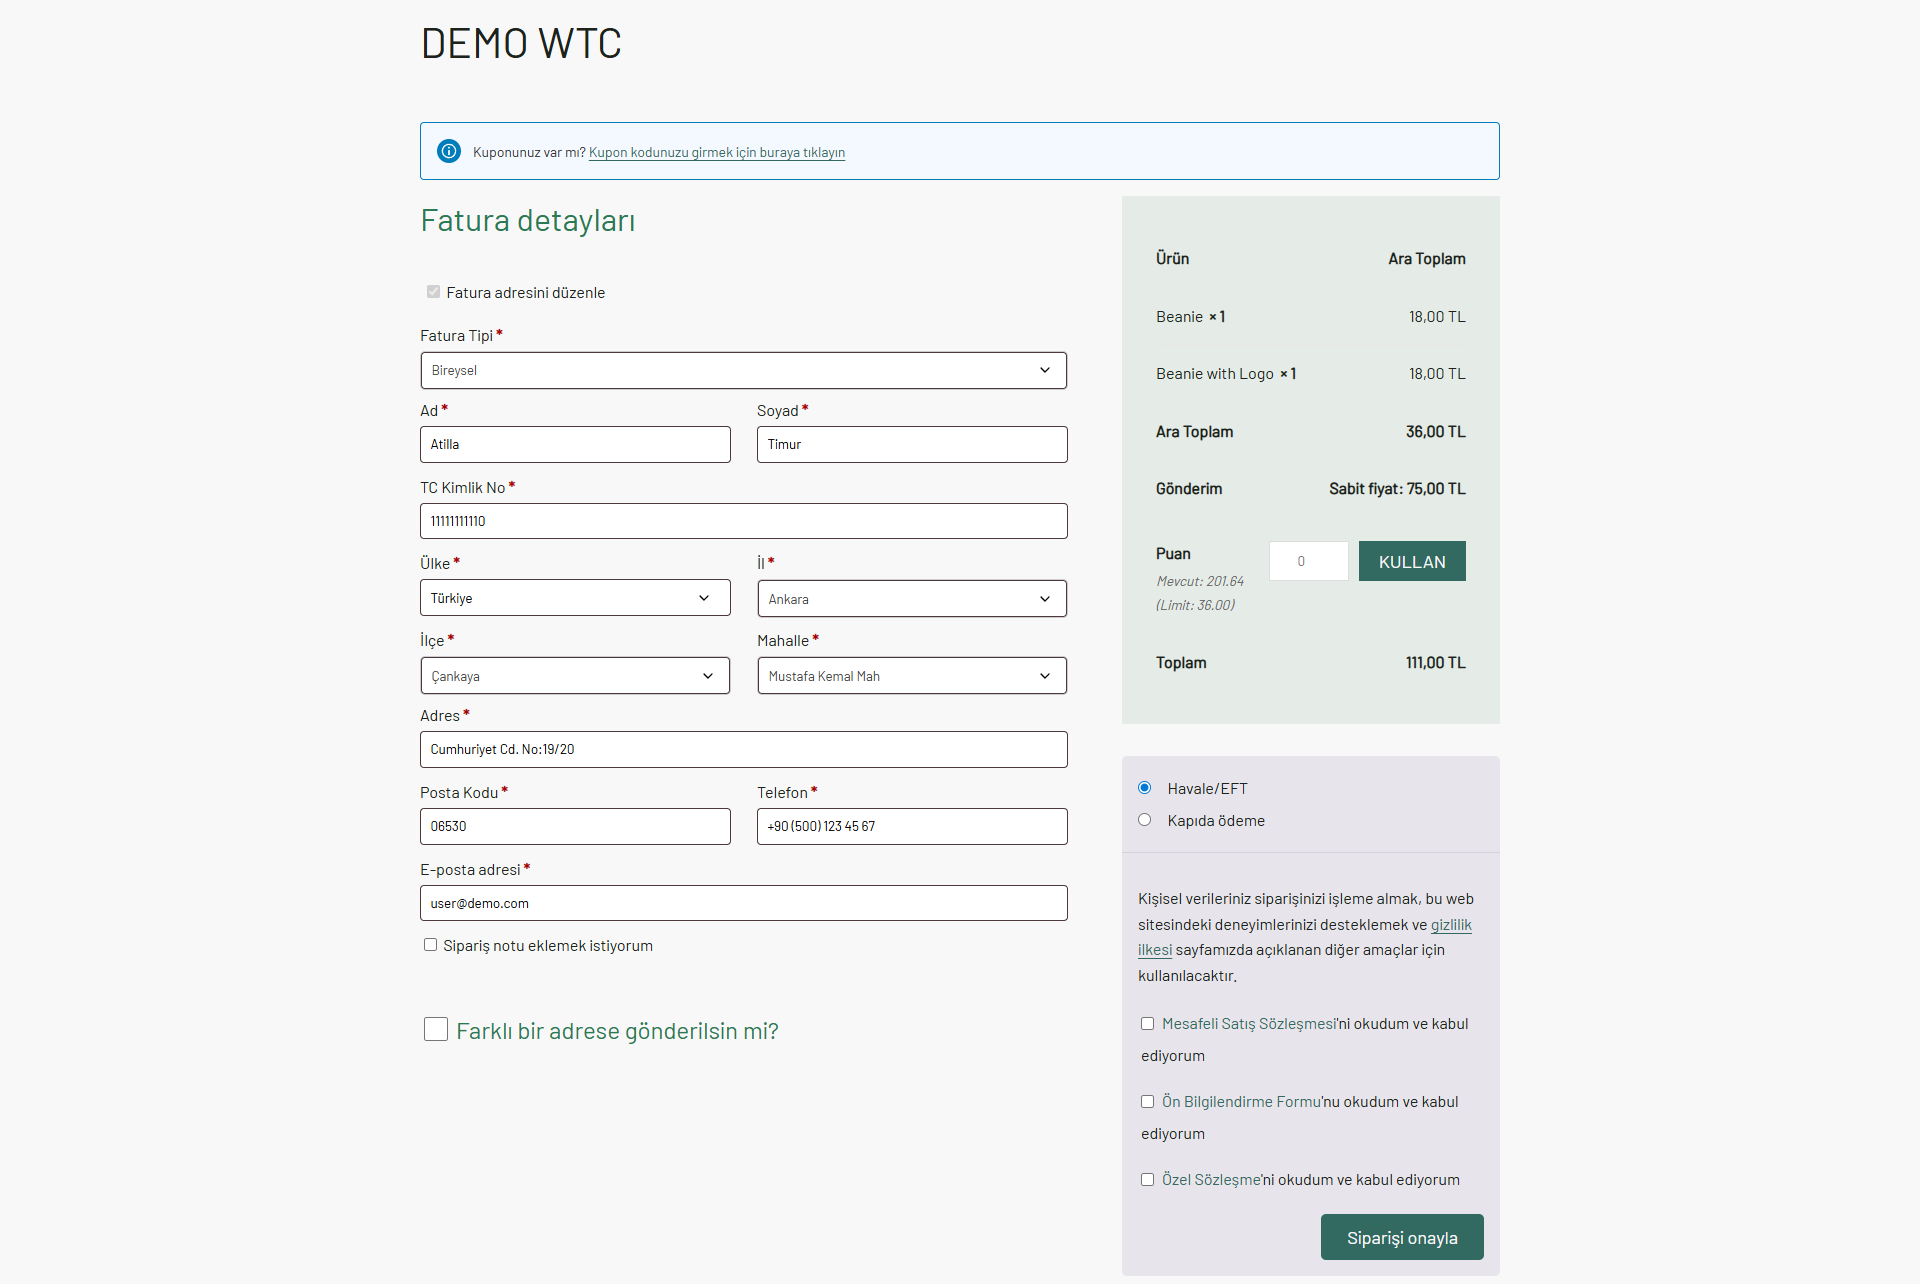Open the İl province dropdown showing Ankara
The width and height of the screenshot is (1920, 1284).
point(911,599)
